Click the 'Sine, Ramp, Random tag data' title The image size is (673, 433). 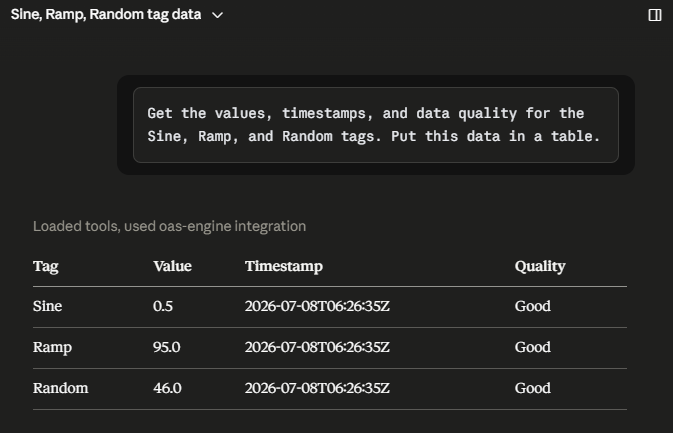106,15
